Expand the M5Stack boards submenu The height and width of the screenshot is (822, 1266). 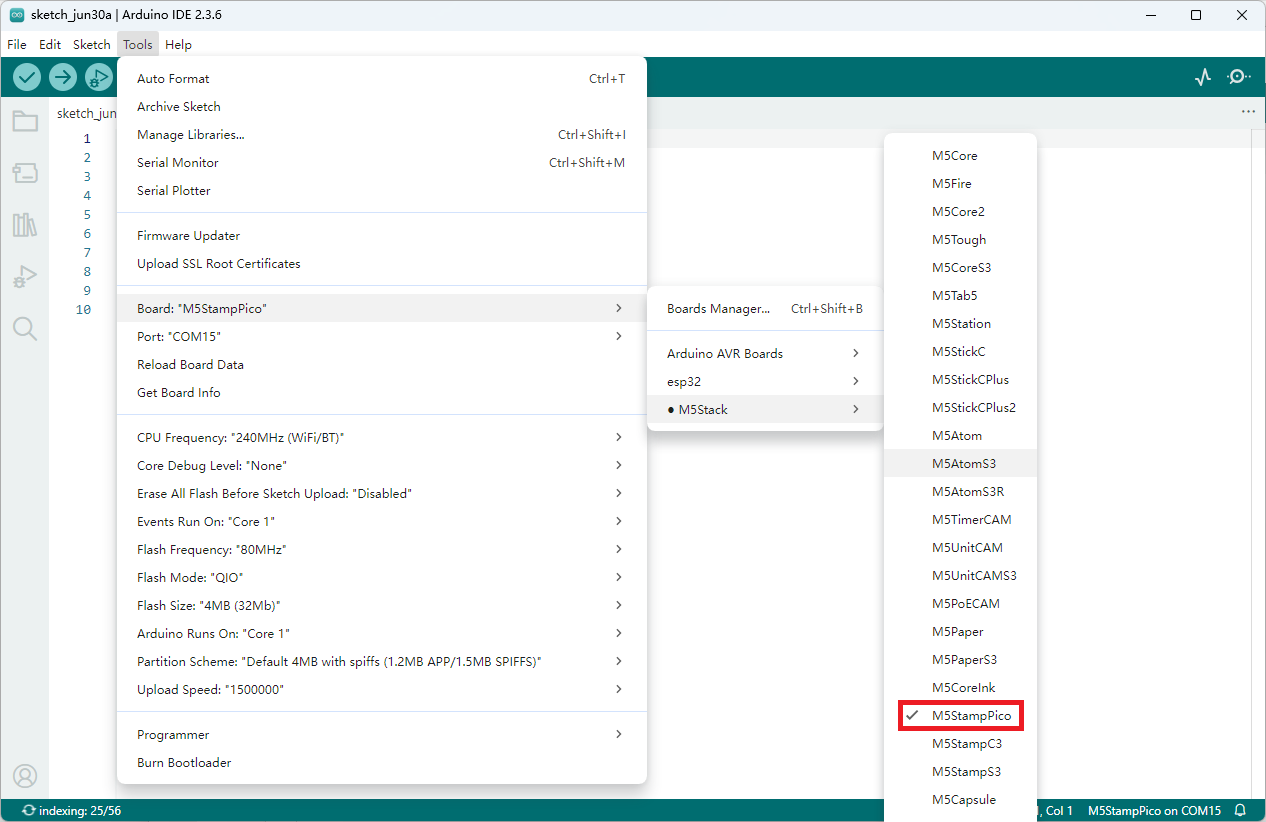[765, 409]
